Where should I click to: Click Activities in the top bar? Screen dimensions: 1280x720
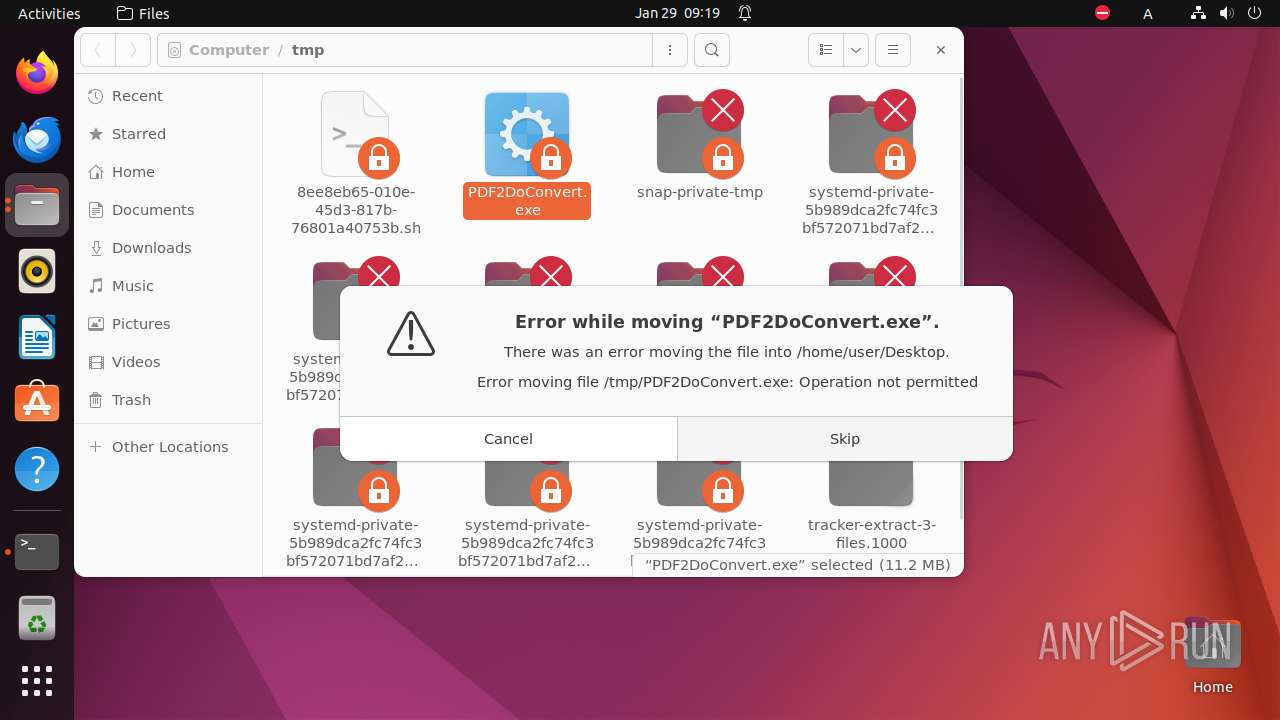(49, 13)
